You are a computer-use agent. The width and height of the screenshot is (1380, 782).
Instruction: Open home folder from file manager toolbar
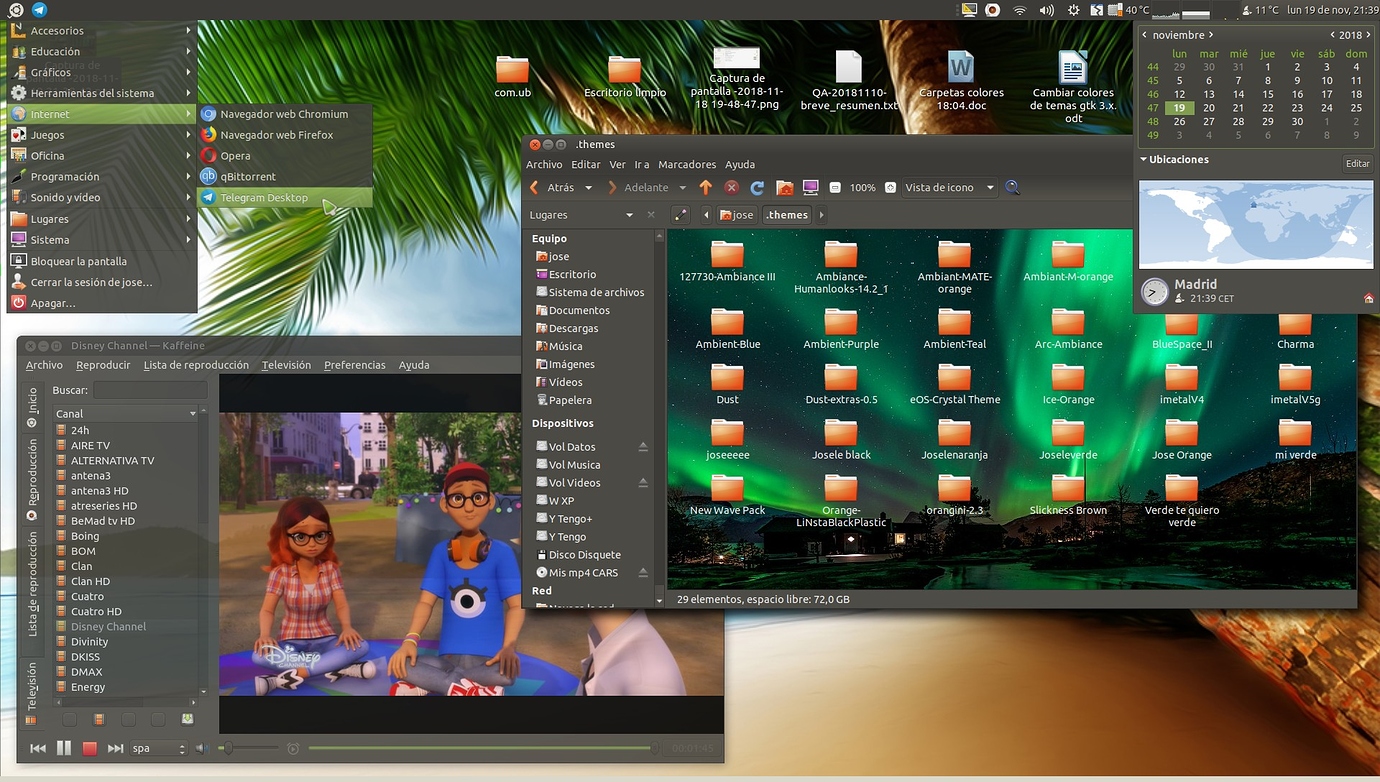784,187
